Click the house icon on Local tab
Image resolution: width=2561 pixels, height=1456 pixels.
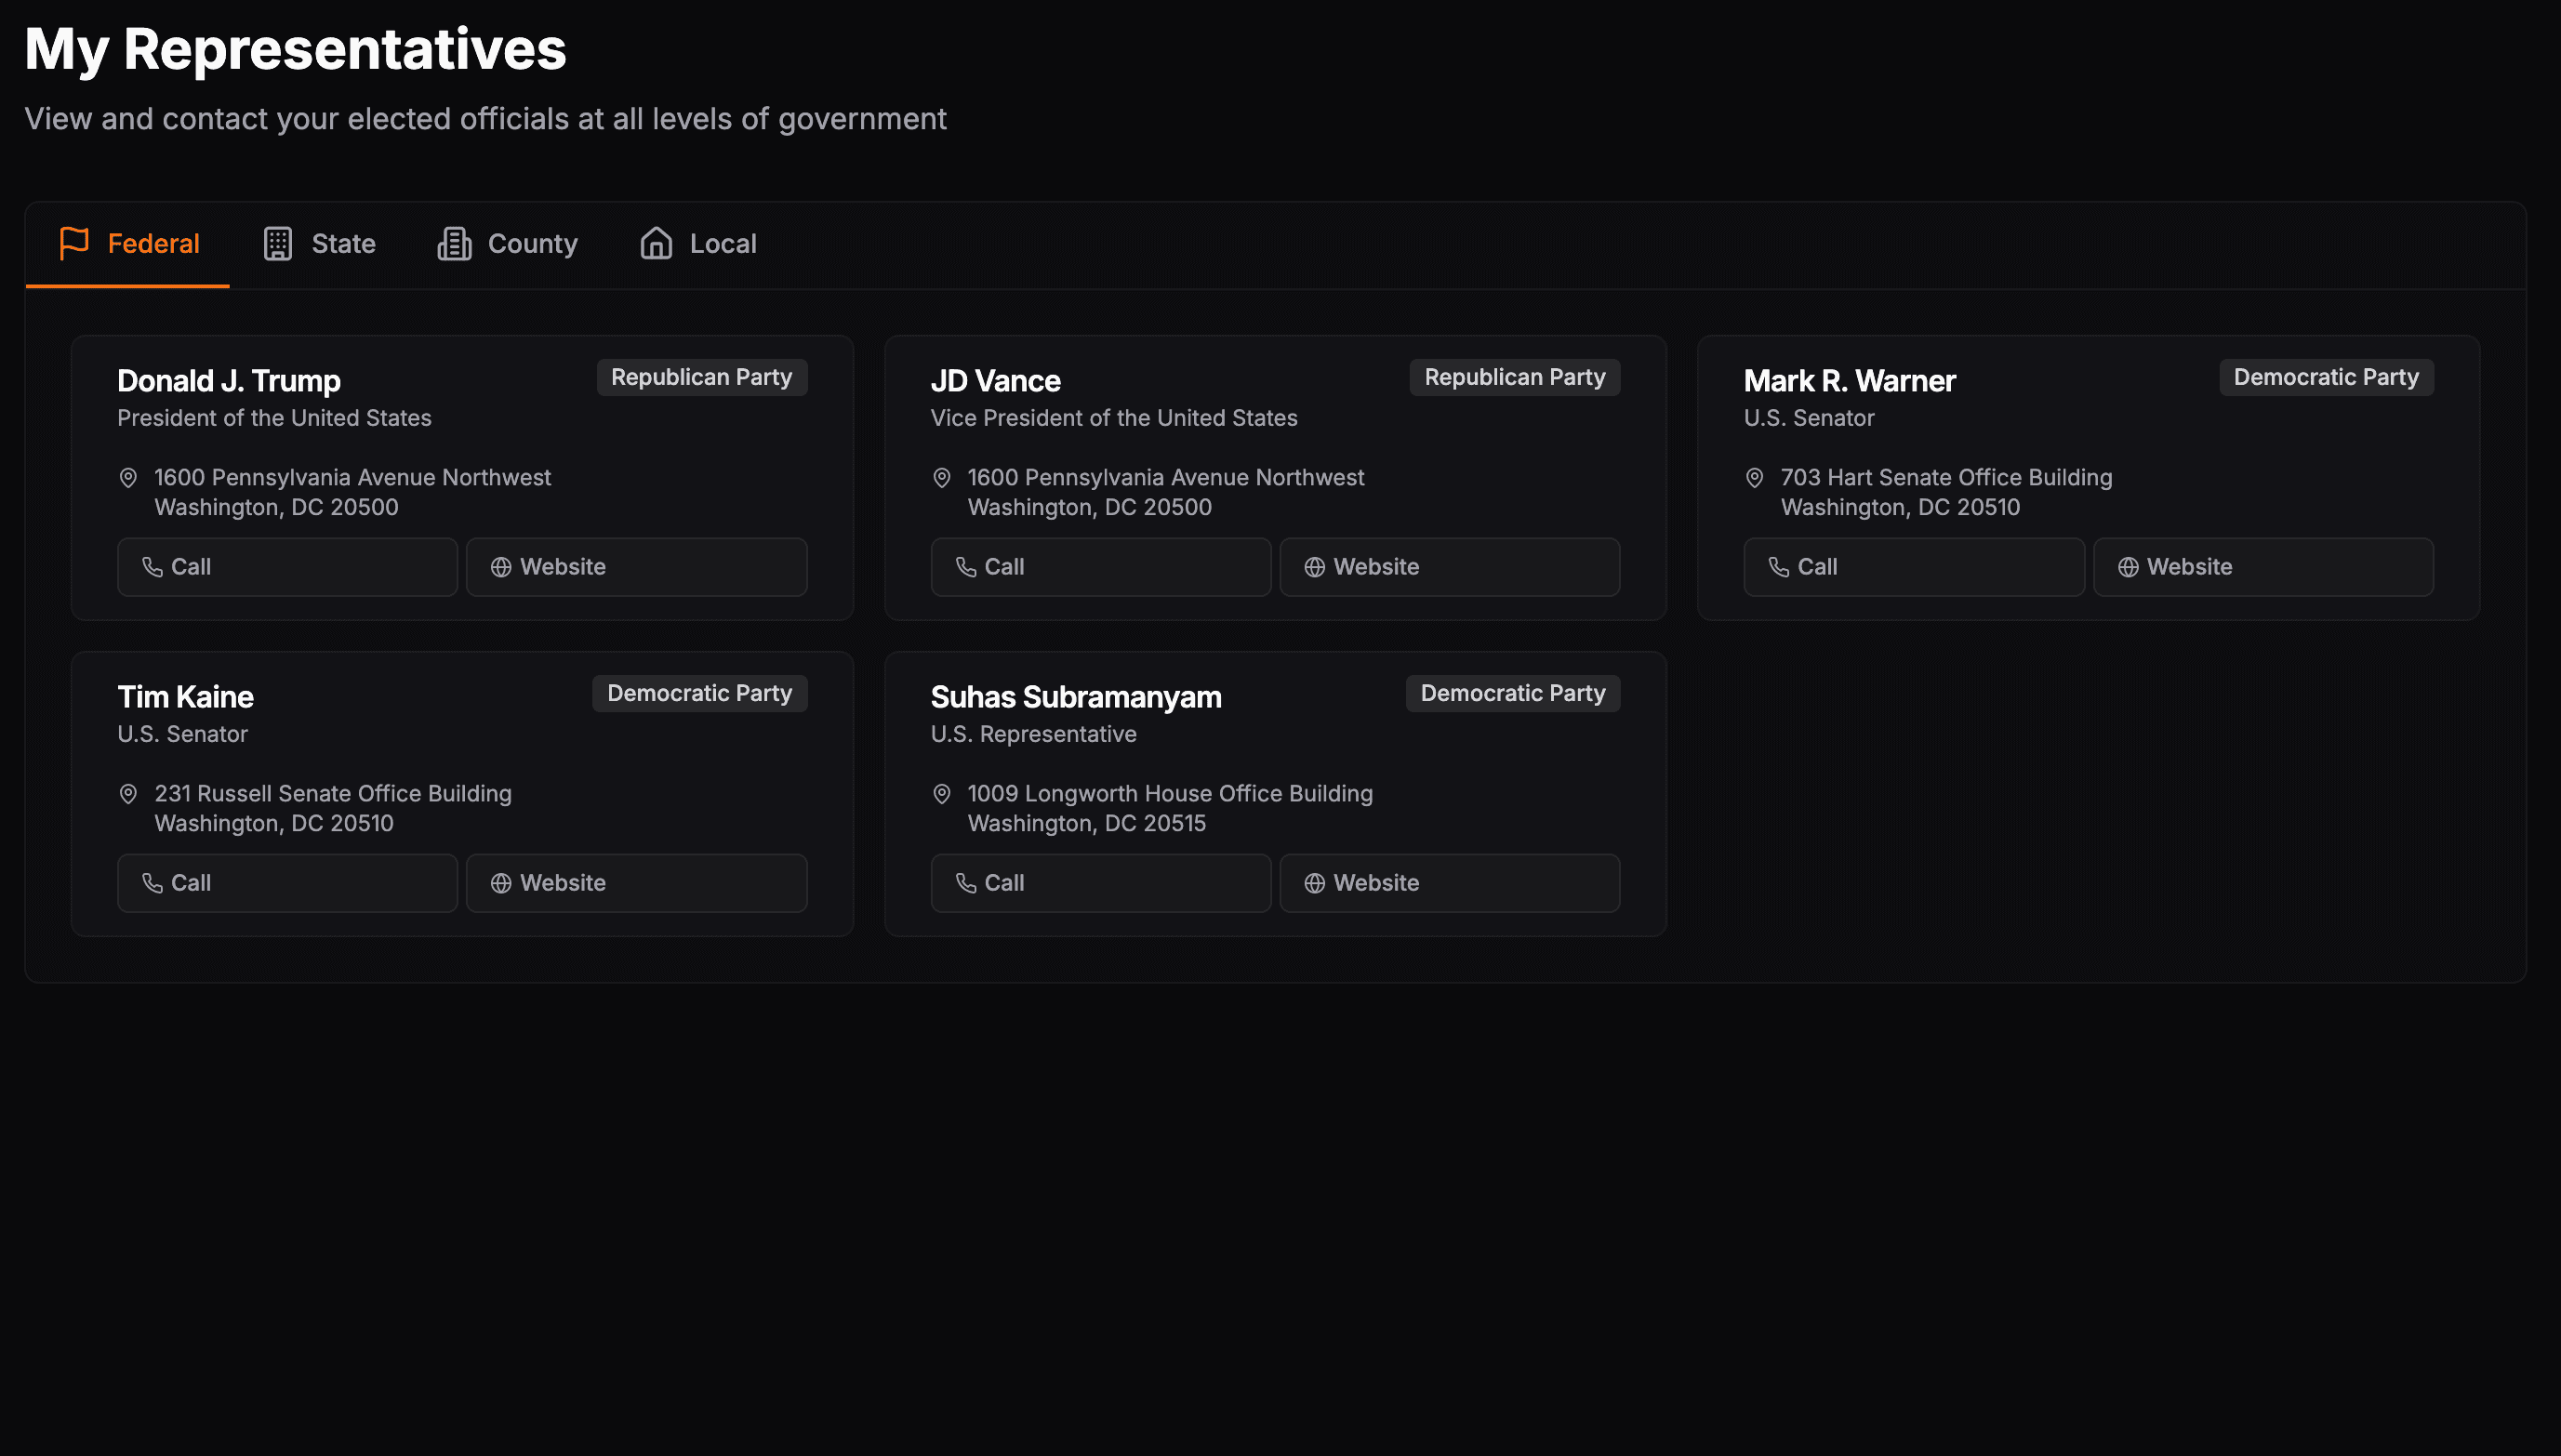coord(656,243)
